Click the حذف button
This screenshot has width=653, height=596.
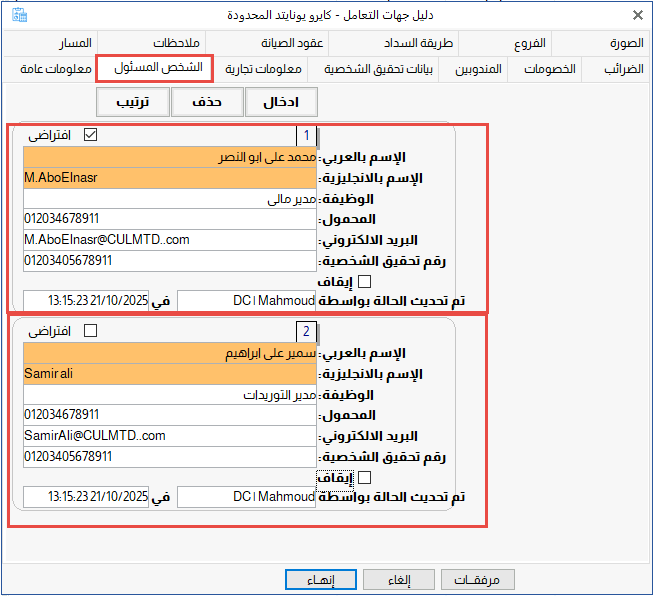coord(207,102)
